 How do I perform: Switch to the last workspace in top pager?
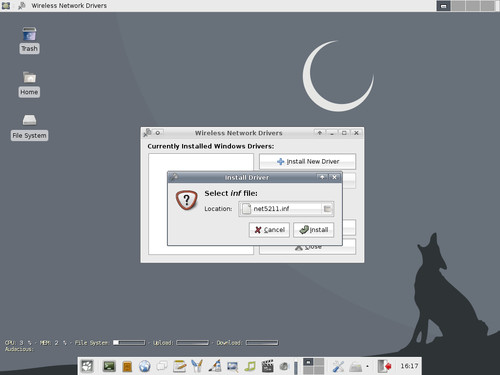[488, 6]
